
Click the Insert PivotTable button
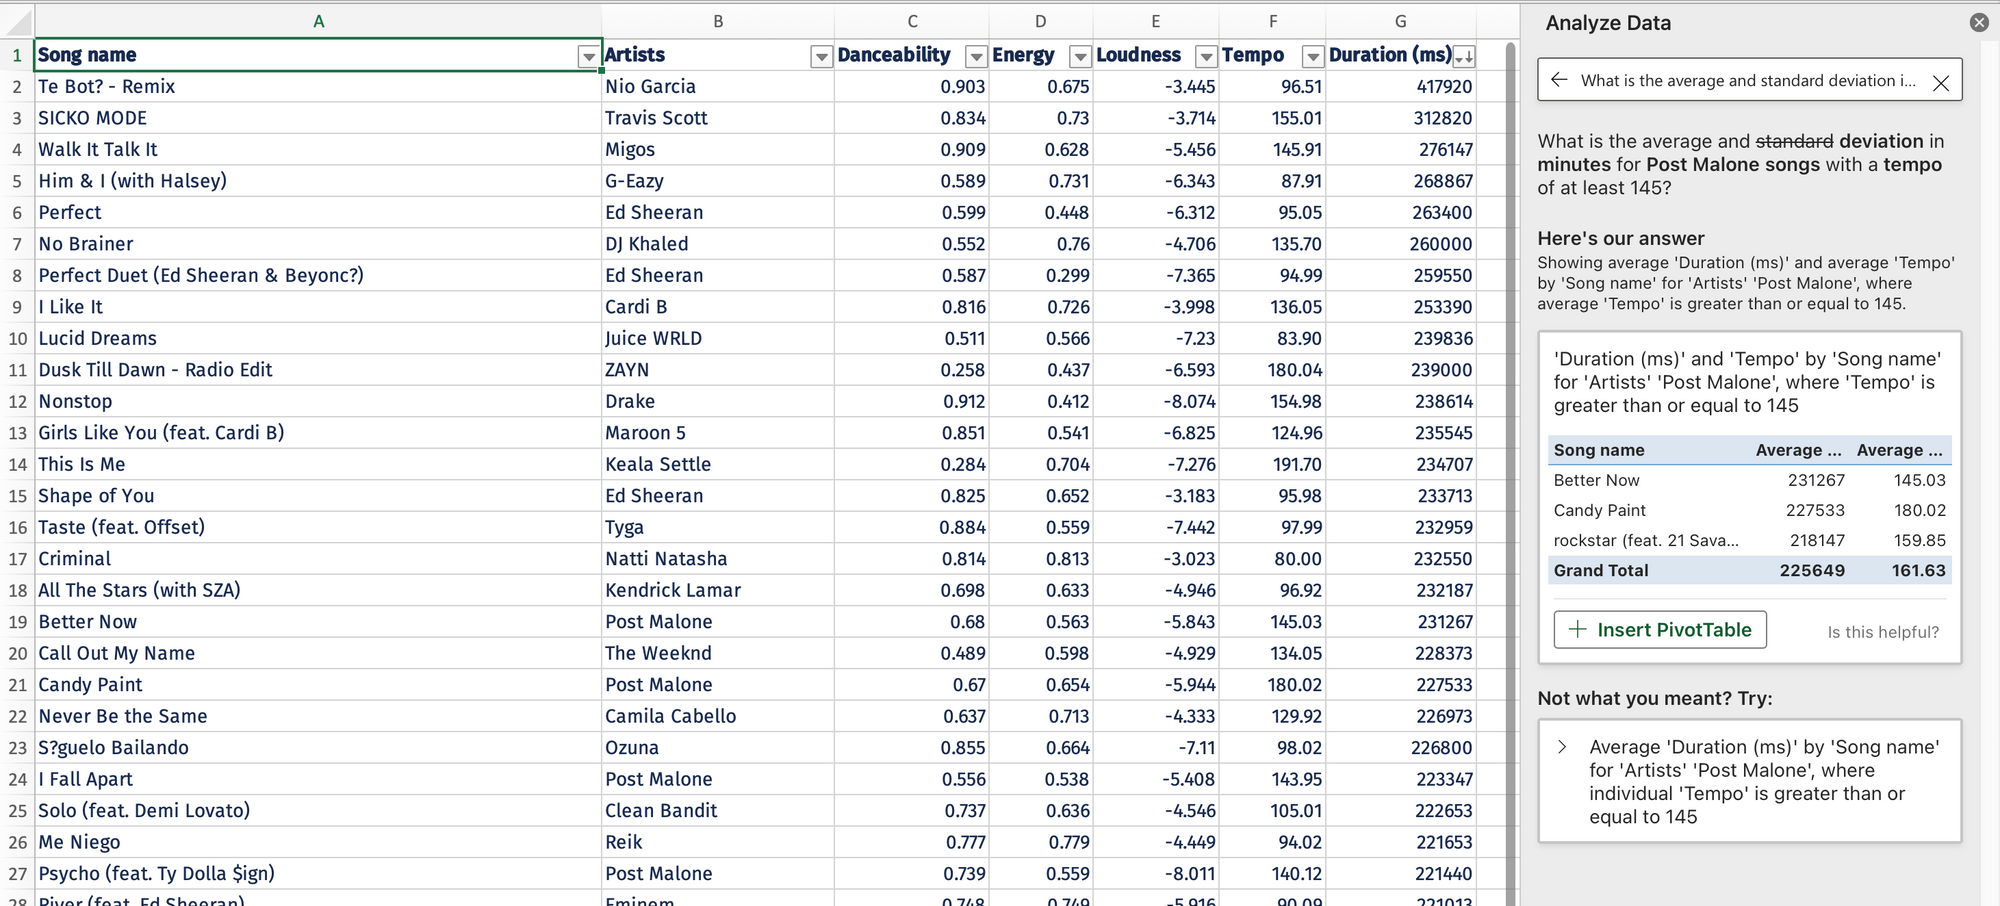tap(1660, 630)
